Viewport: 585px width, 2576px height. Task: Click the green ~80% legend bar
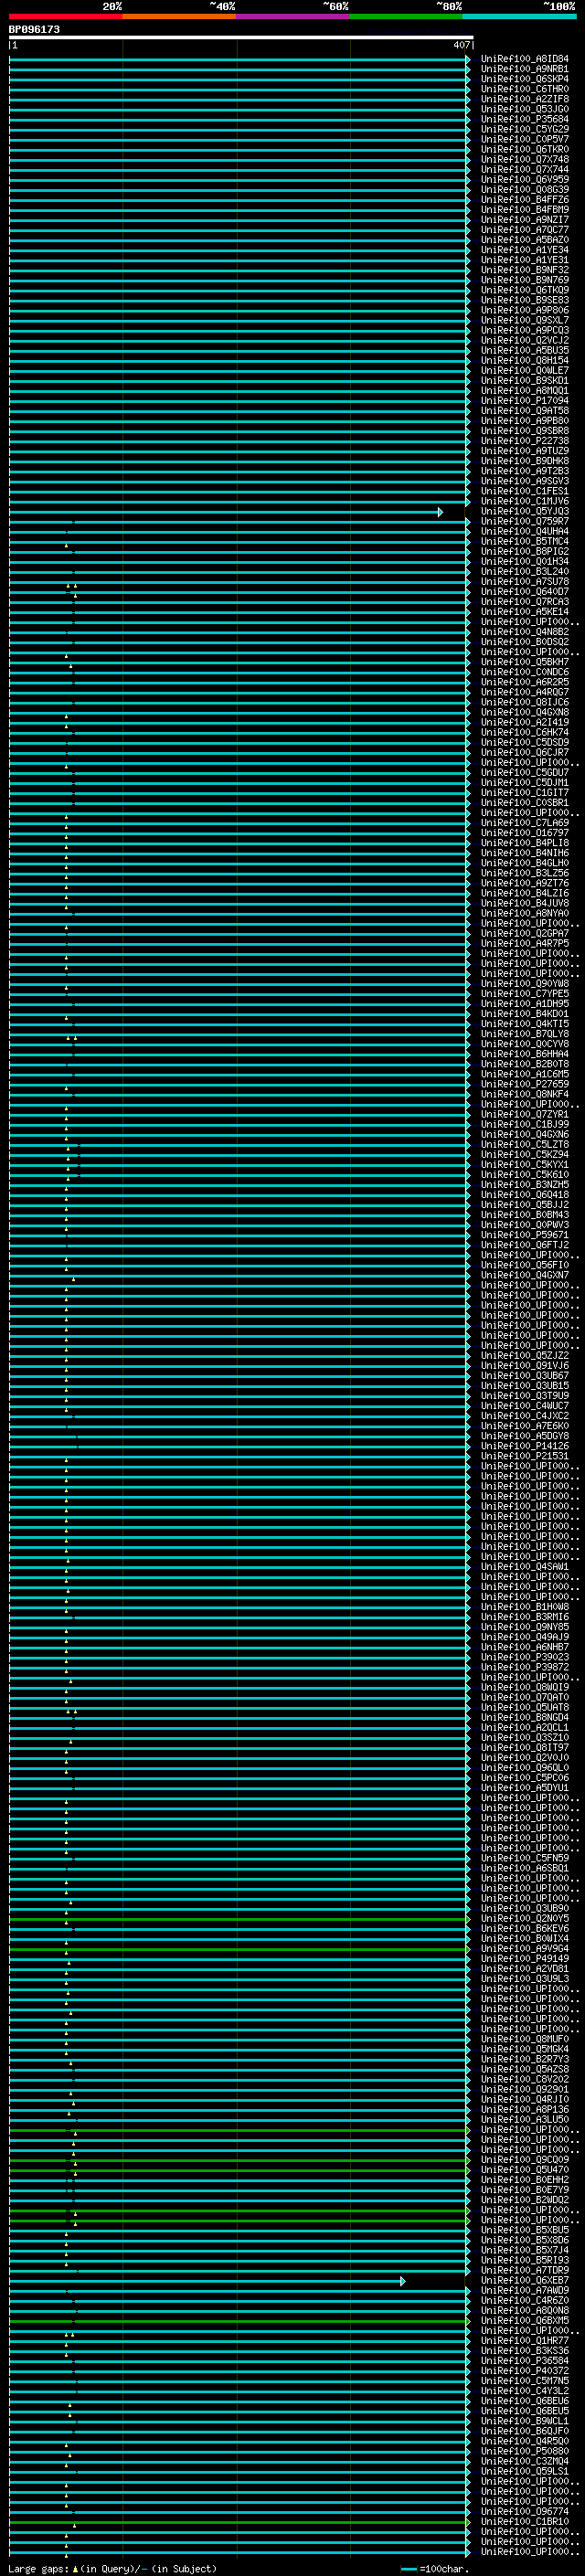[406, 16]
